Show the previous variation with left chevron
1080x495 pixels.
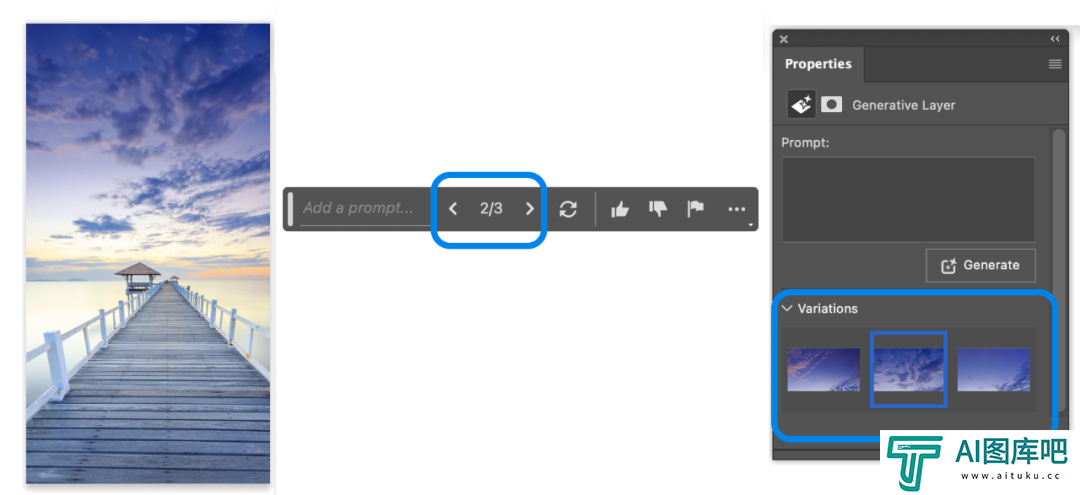coord(453,209)
